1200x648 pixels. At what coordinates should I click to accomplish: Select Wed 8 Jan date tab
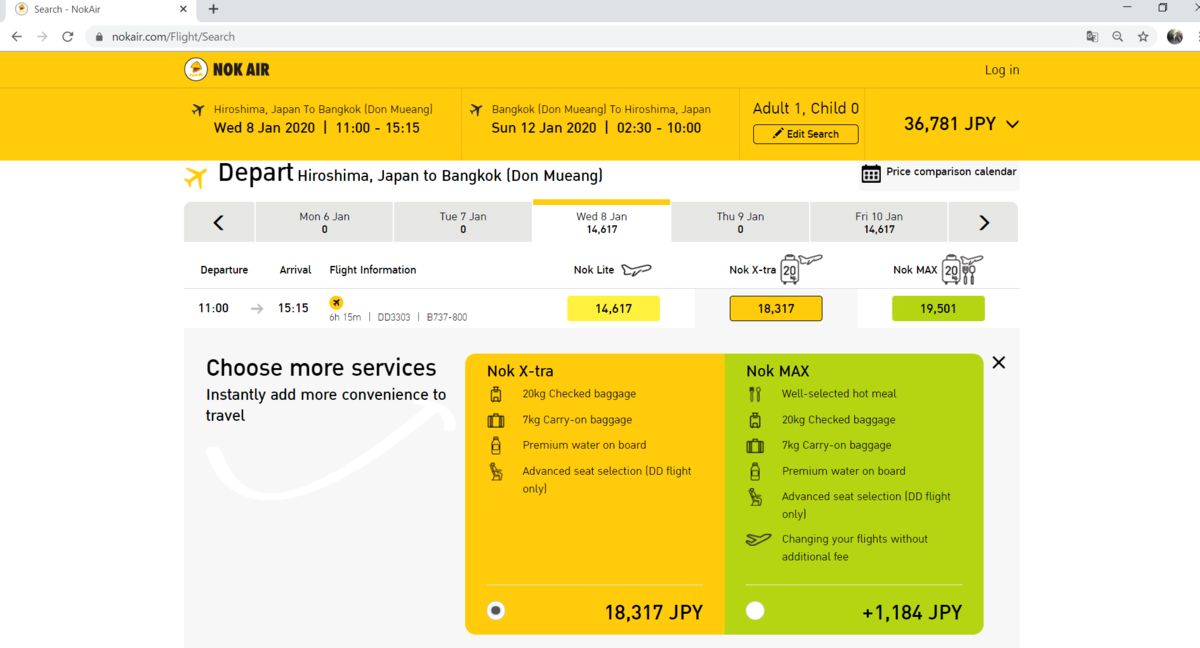pyautogui.click(x=601, y=221)
